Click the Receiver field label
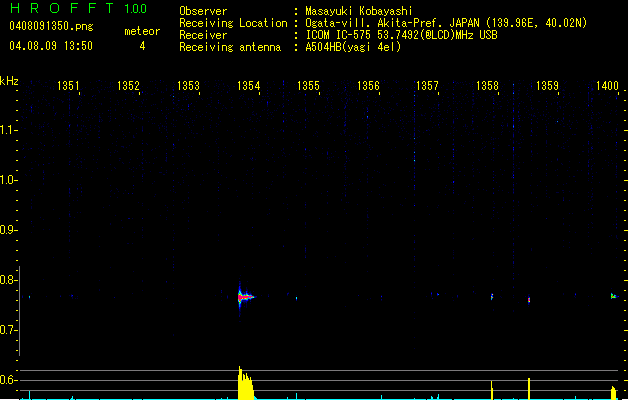 [203, 35]
